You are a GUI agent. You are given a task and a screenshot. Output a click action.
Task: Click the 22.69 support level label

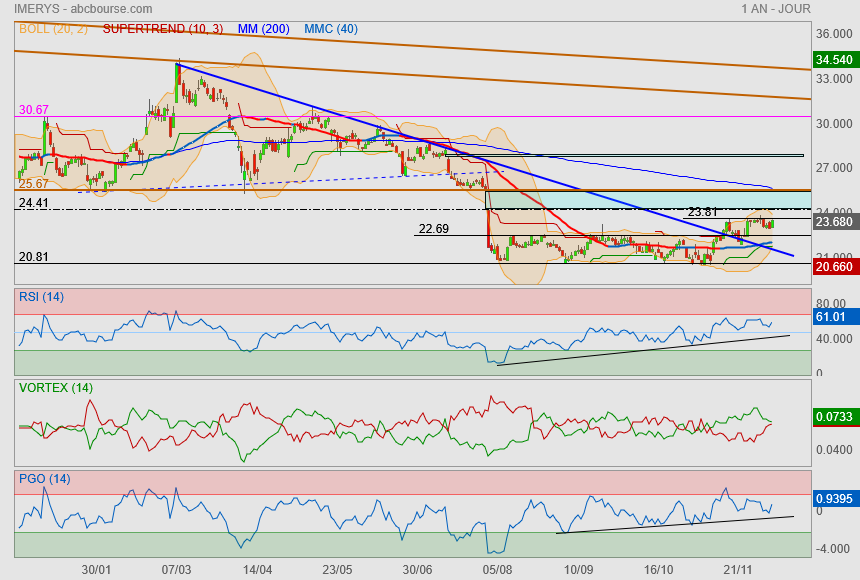433,229
